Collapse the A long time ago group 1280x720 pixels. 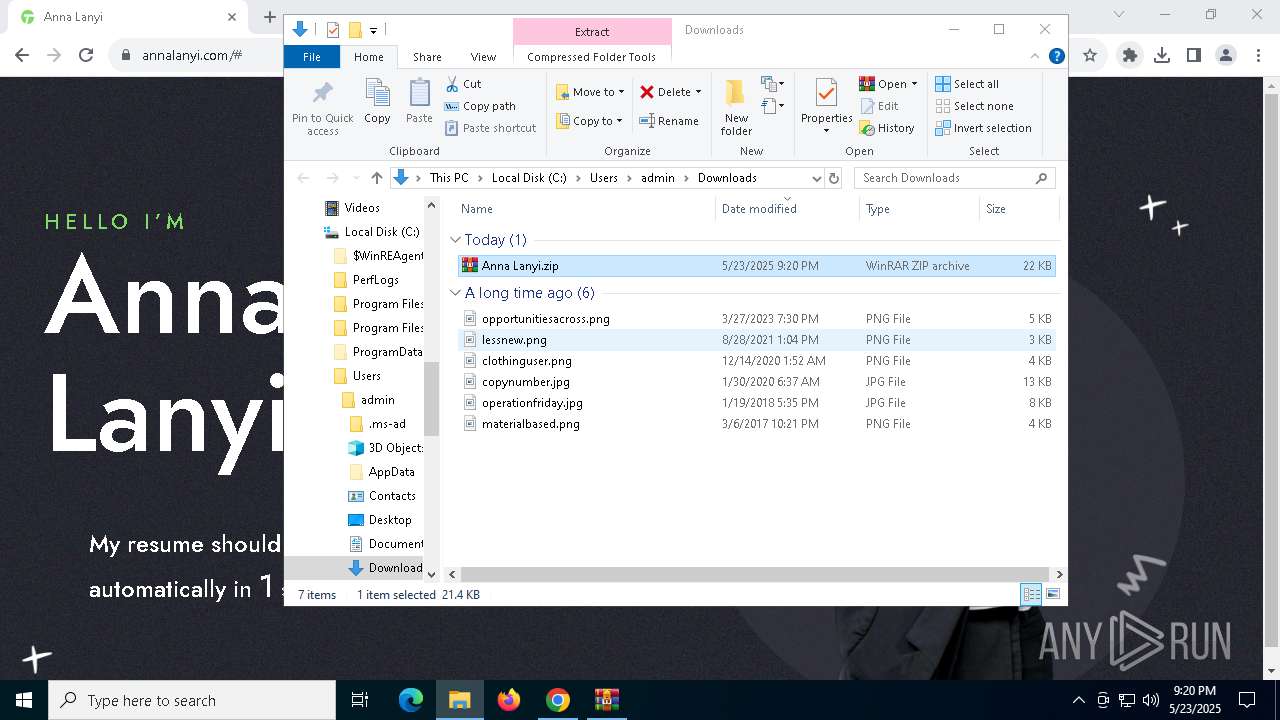click(x=456, y=293)
